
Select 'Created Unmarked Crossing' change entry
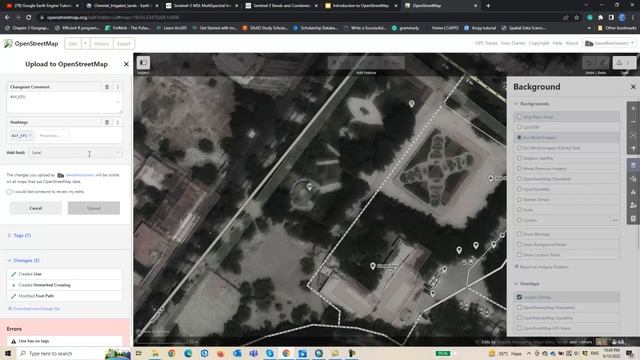[65, 285]
